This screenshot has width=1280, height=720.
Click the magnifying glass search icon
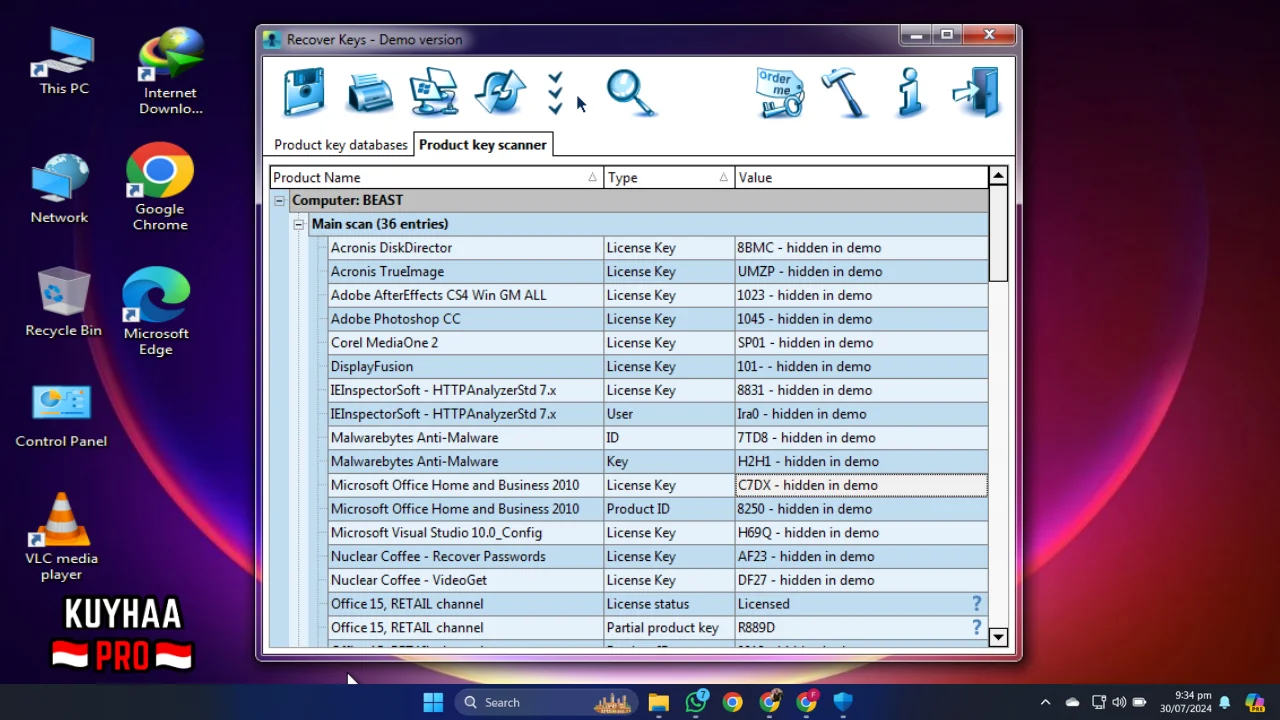(x=631, y=93)
